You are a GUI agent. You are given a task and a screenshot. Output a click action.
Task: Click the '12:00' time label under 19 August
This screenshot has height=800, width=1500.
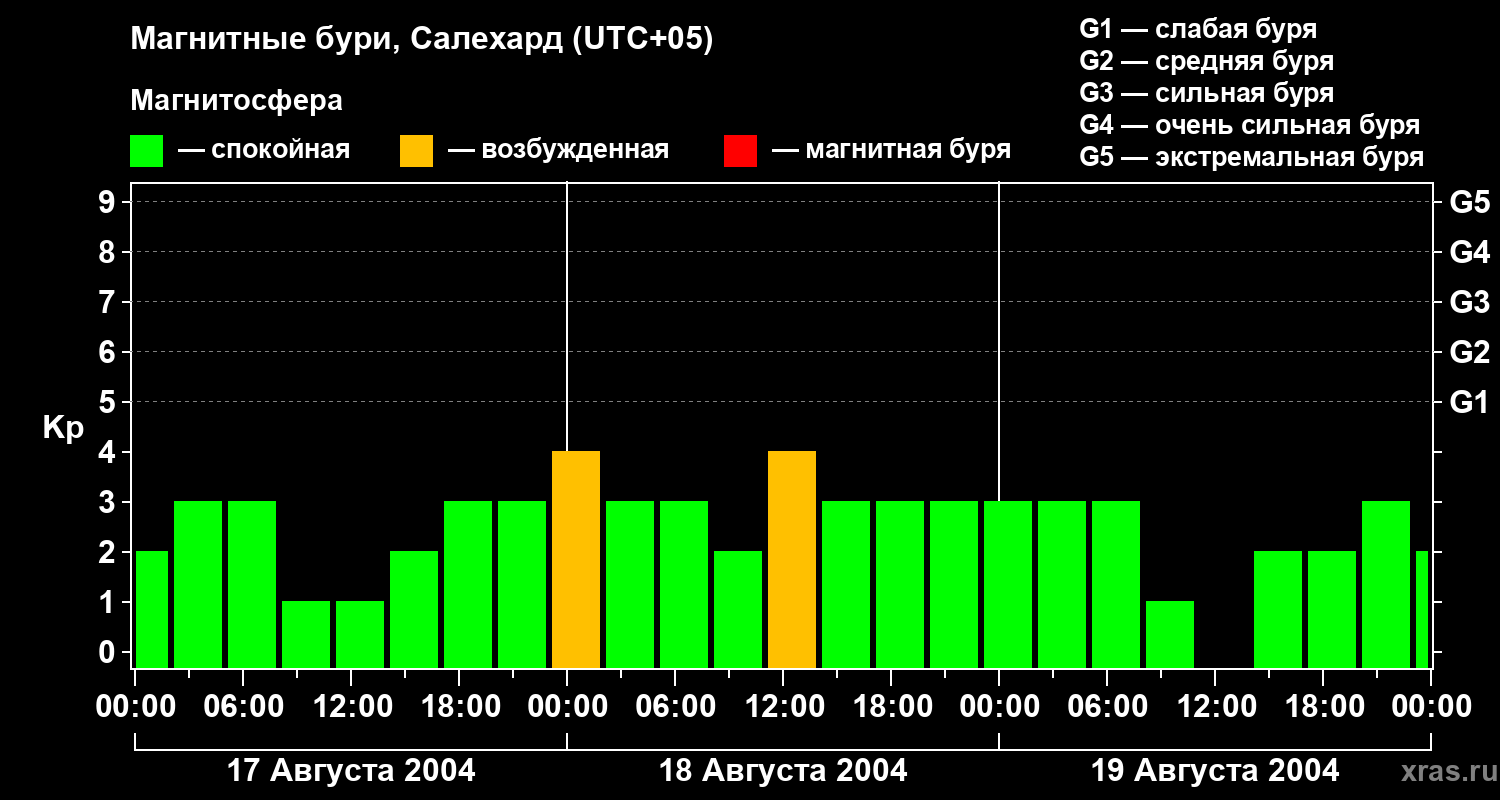pos(1215,706)
